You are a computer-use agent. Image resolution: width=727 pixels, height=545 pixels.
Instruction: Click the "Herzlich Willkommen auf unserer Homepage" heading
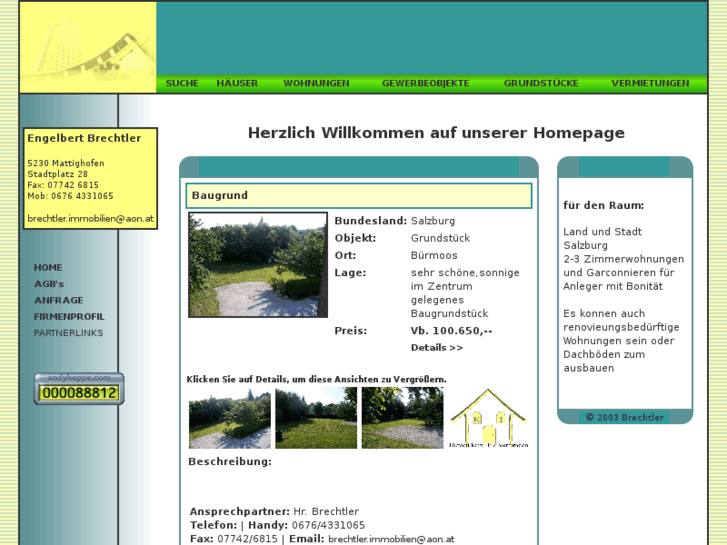pyautogui.click(x=436, y=133)
